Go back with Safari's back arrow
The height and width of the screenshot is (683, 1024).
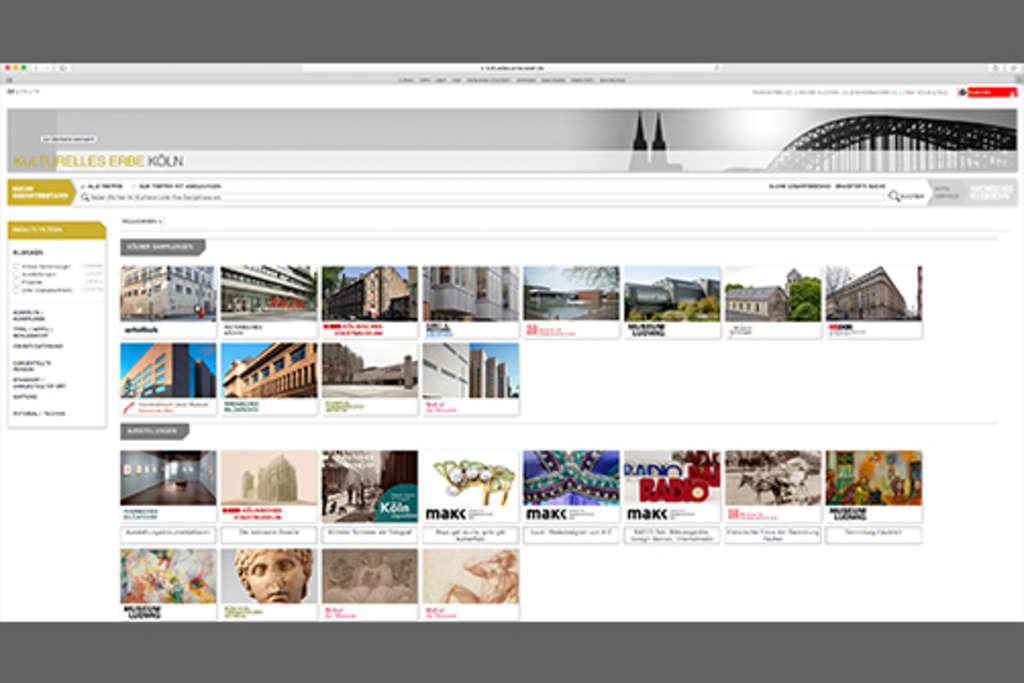tap(36, 68)
